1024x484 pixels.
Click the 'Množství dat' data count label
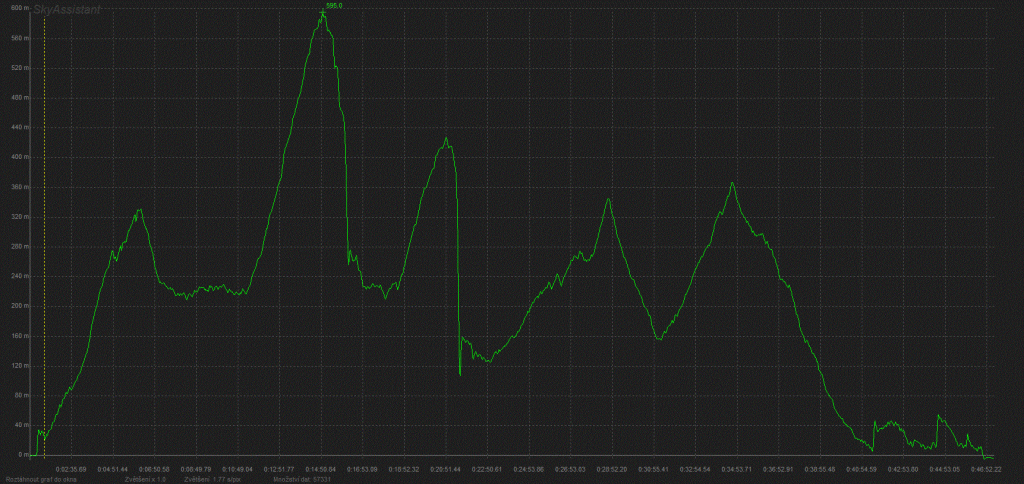[301, 479]
